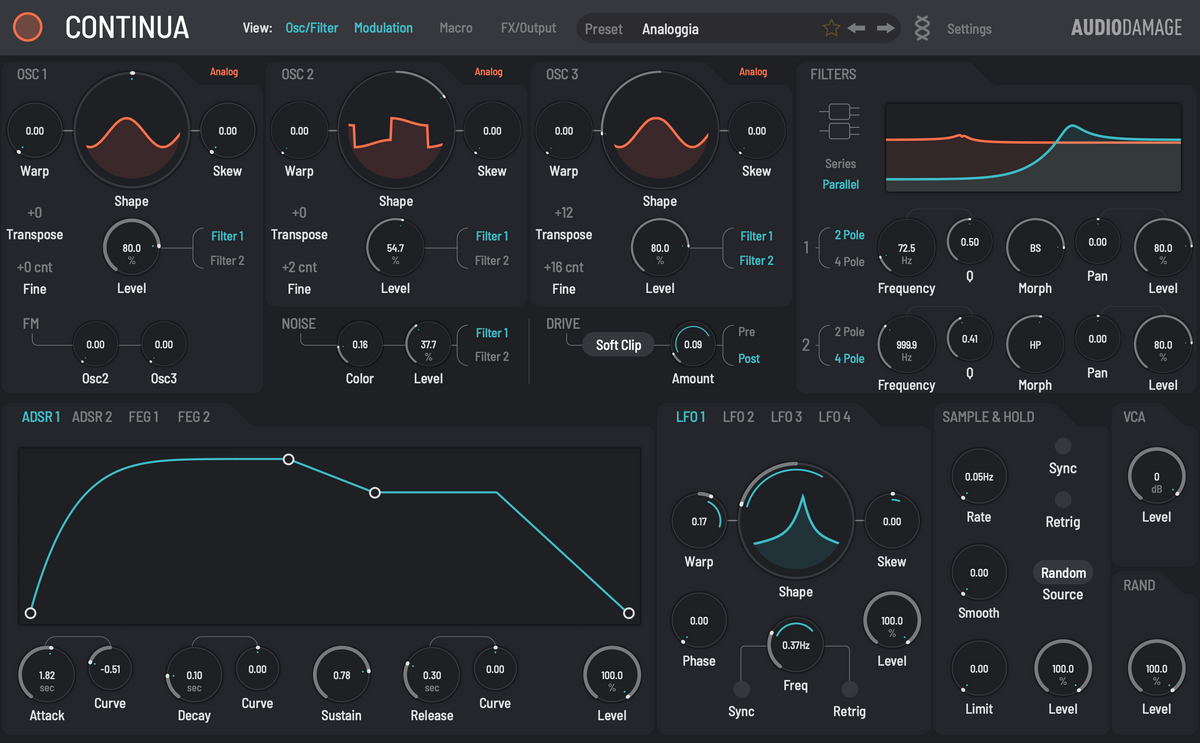Viewport: 1200px width, 743px height.
Task: Set drive position to Post
Action: tap(749, 358)
